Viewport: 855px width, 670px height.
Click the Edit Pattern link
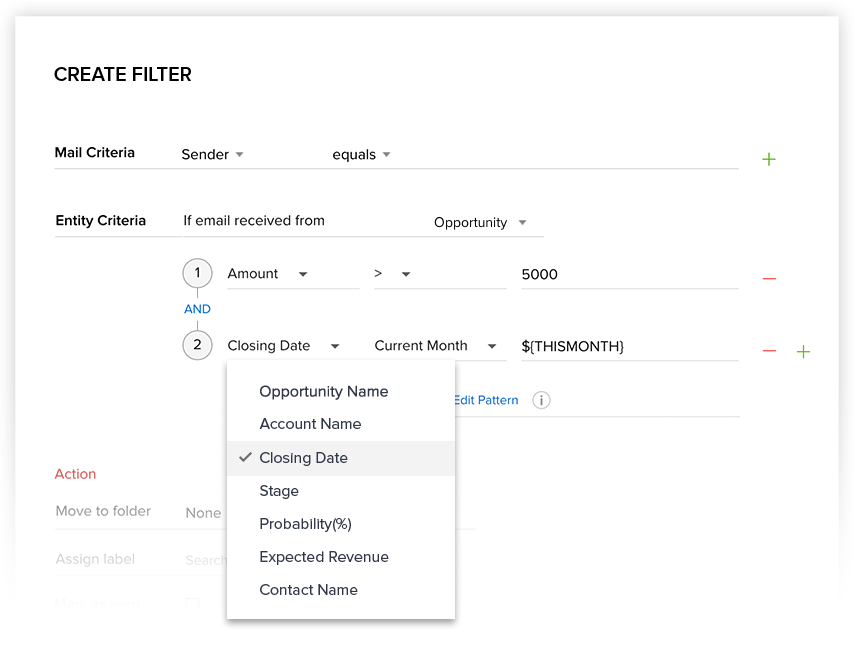[486, 400]
